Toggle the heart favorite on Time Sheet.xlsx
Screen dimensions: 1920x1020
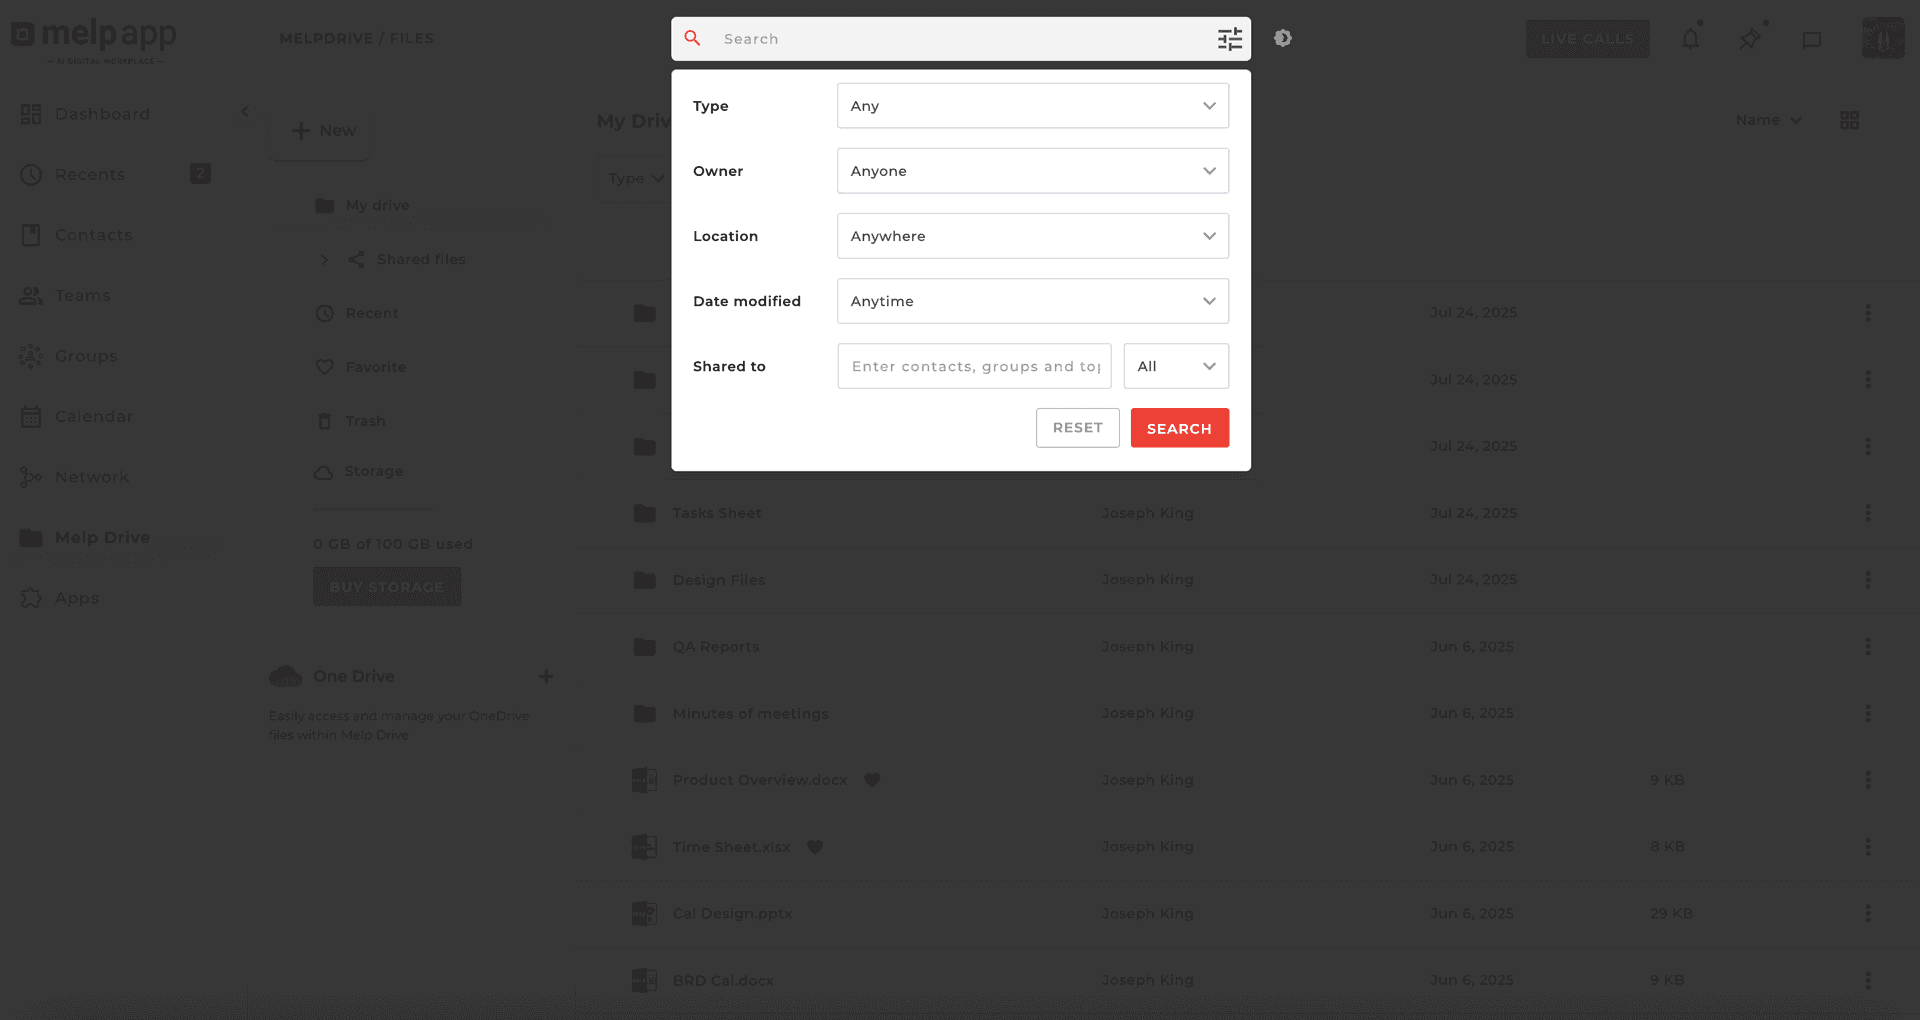(815, 847)
